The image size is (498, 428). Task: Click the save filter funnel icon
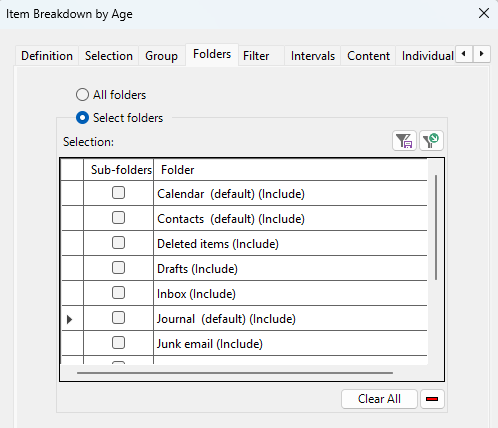pyautogui.click(x=404, y=141)
